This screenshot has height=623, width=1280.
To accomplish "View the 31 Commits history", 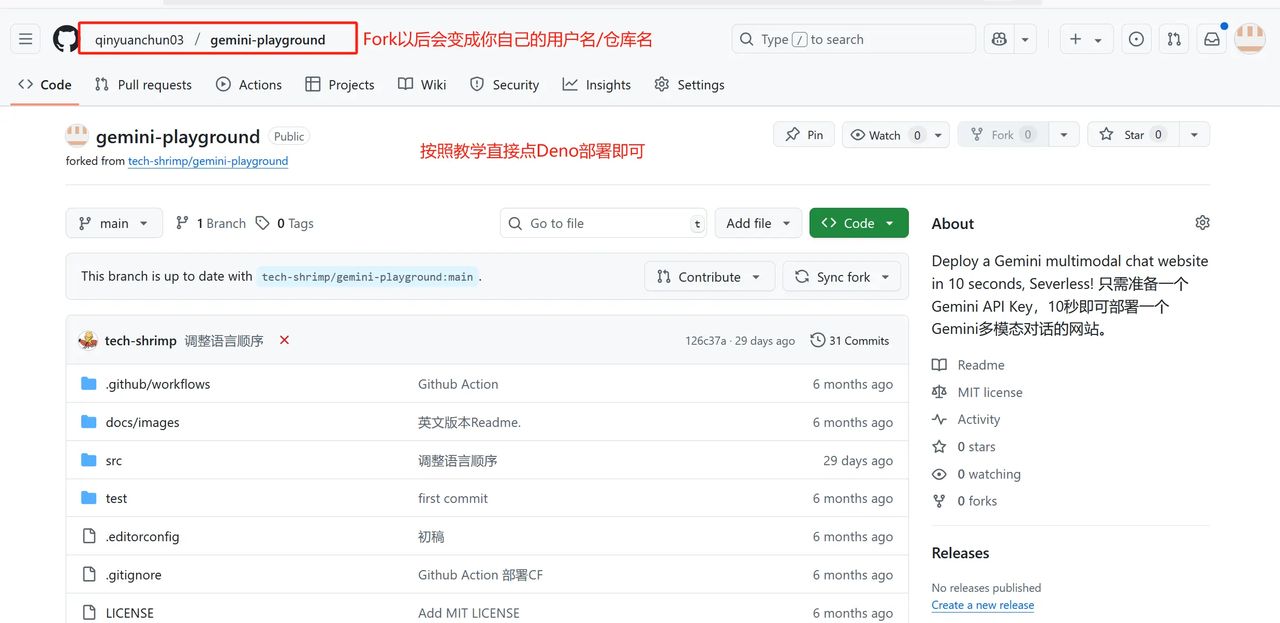I will [849, 340].
